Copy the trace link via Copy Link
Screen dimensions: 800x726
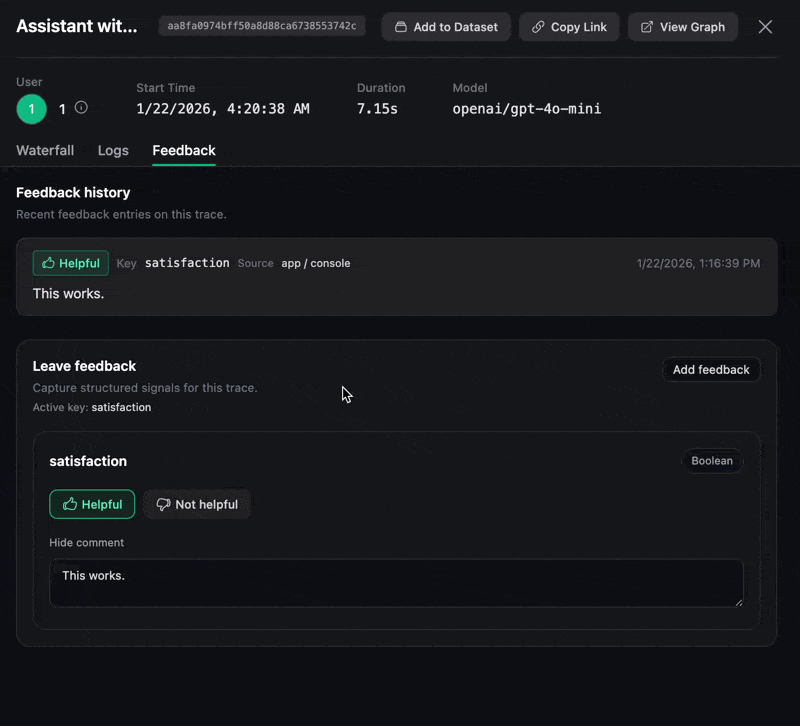point(569,27)
